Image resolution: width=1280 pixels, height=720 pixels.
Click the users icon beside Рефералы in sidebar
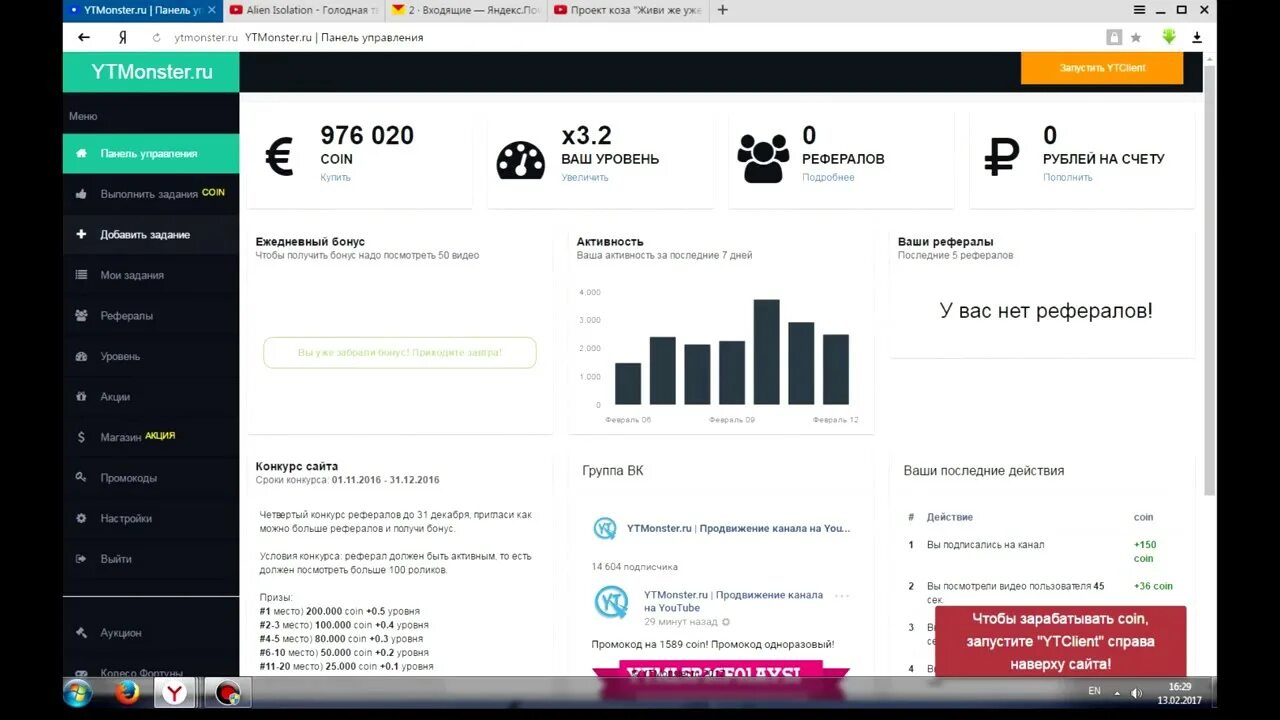pyautogui.click(x=81, y=315)
